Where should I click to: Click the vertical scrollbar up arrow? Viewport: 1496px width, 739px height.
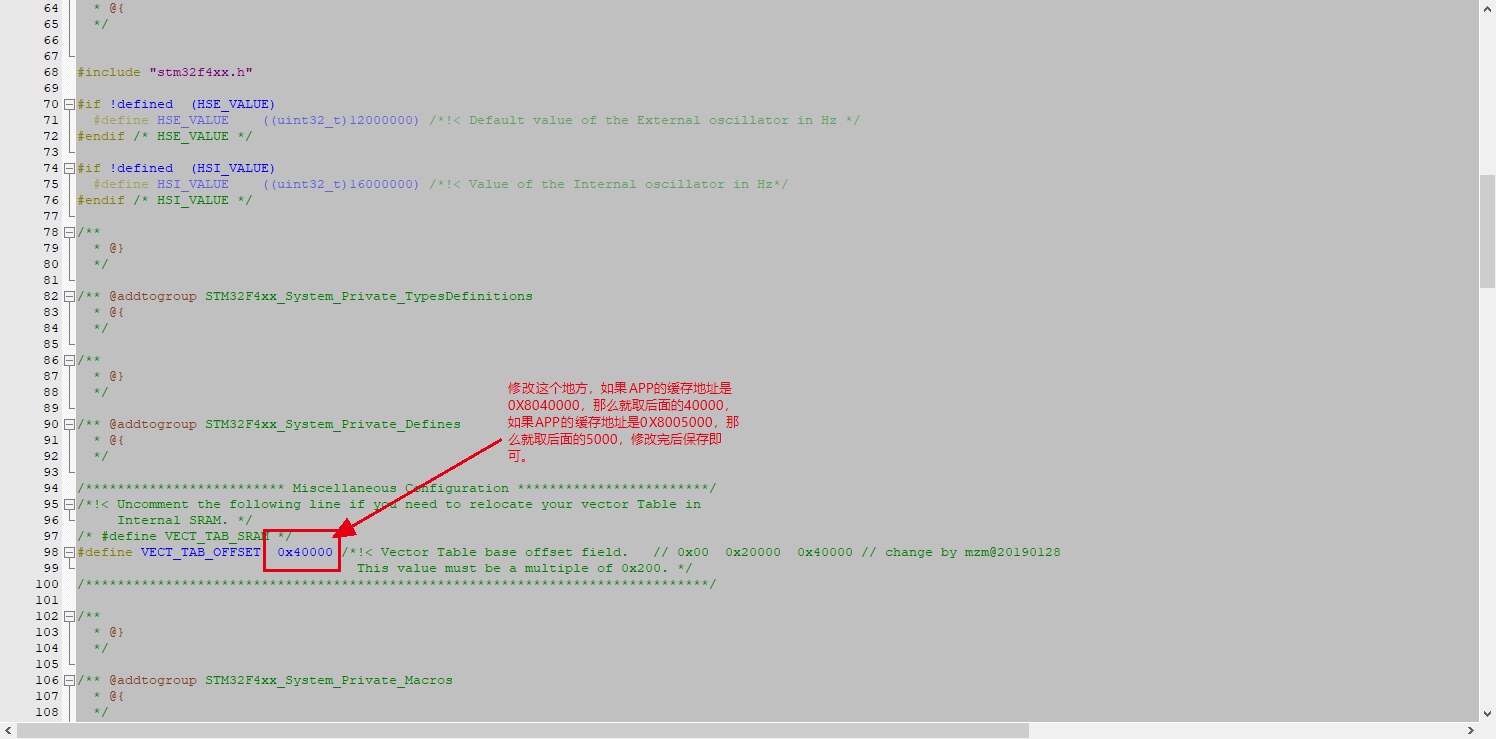(1487, 8)
